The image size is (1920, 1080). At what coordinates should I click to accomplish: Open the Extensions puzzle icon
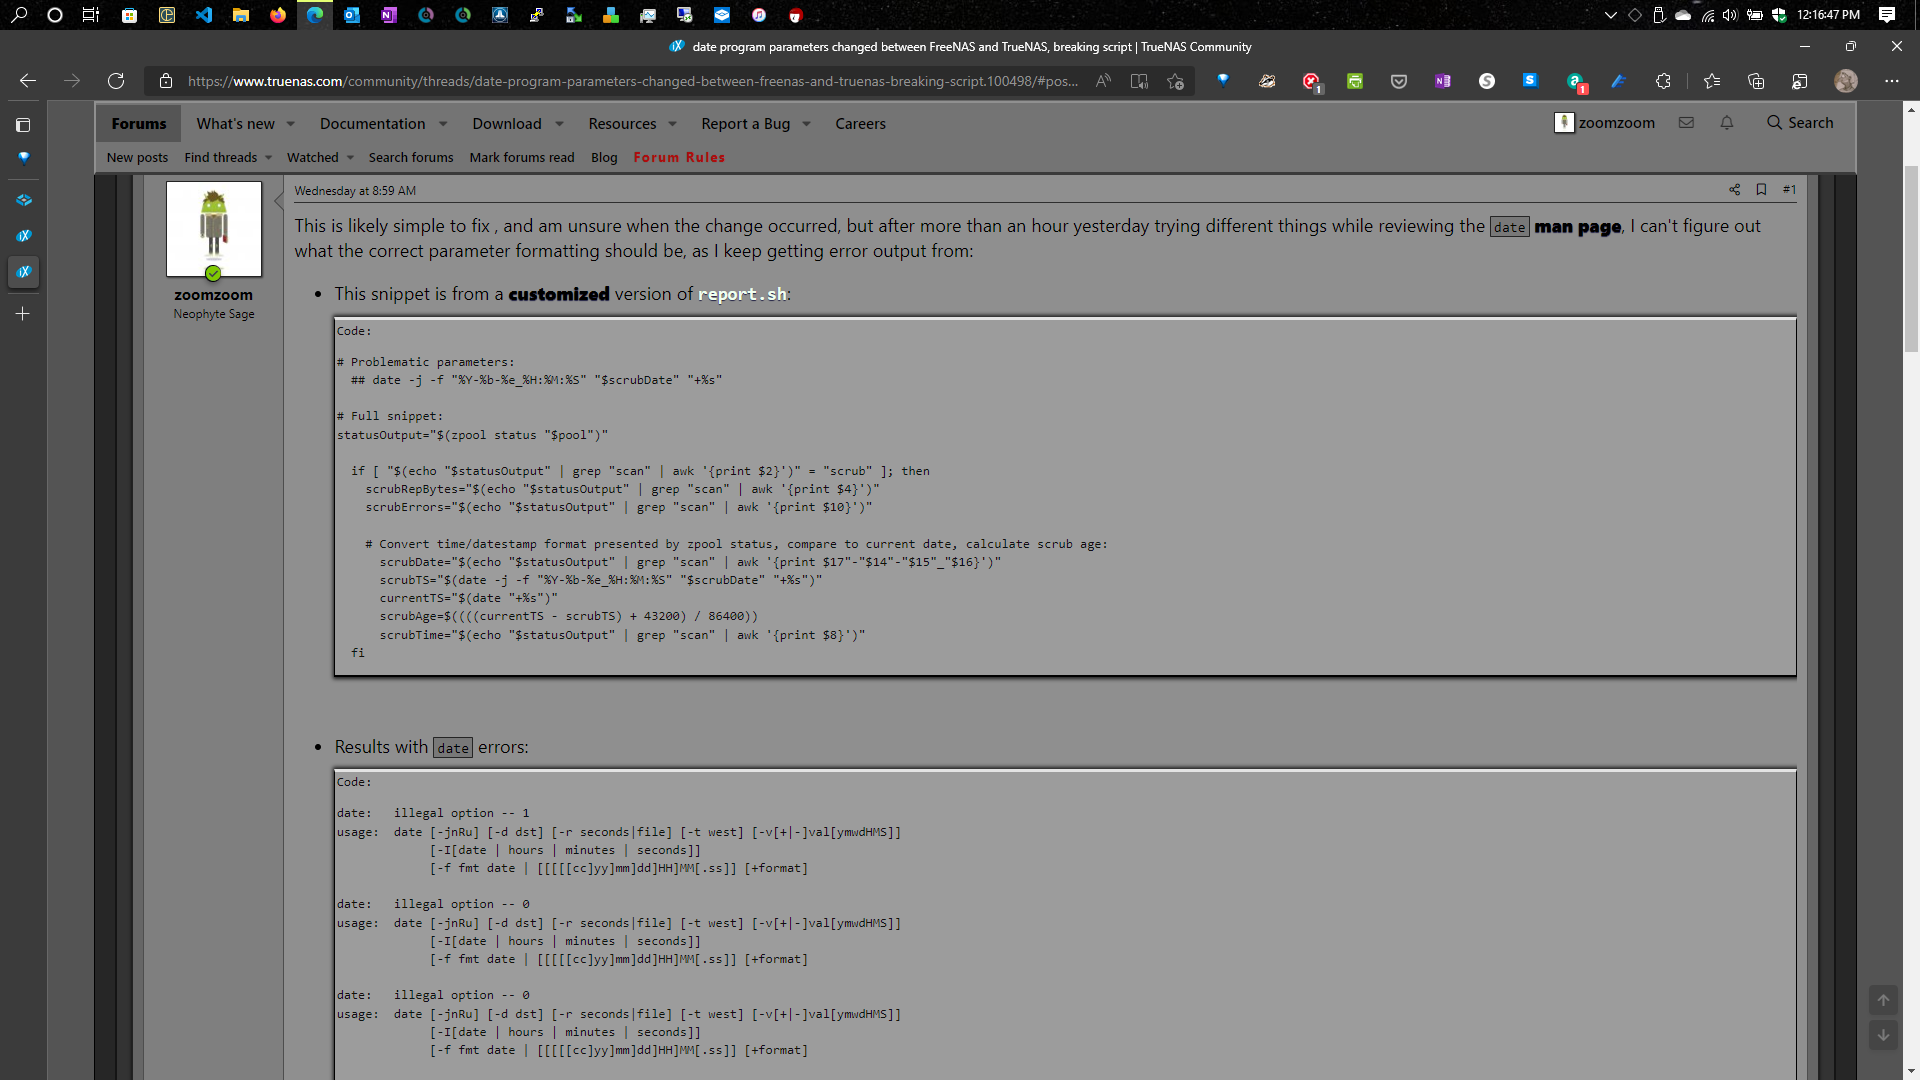pos(1663,81)
